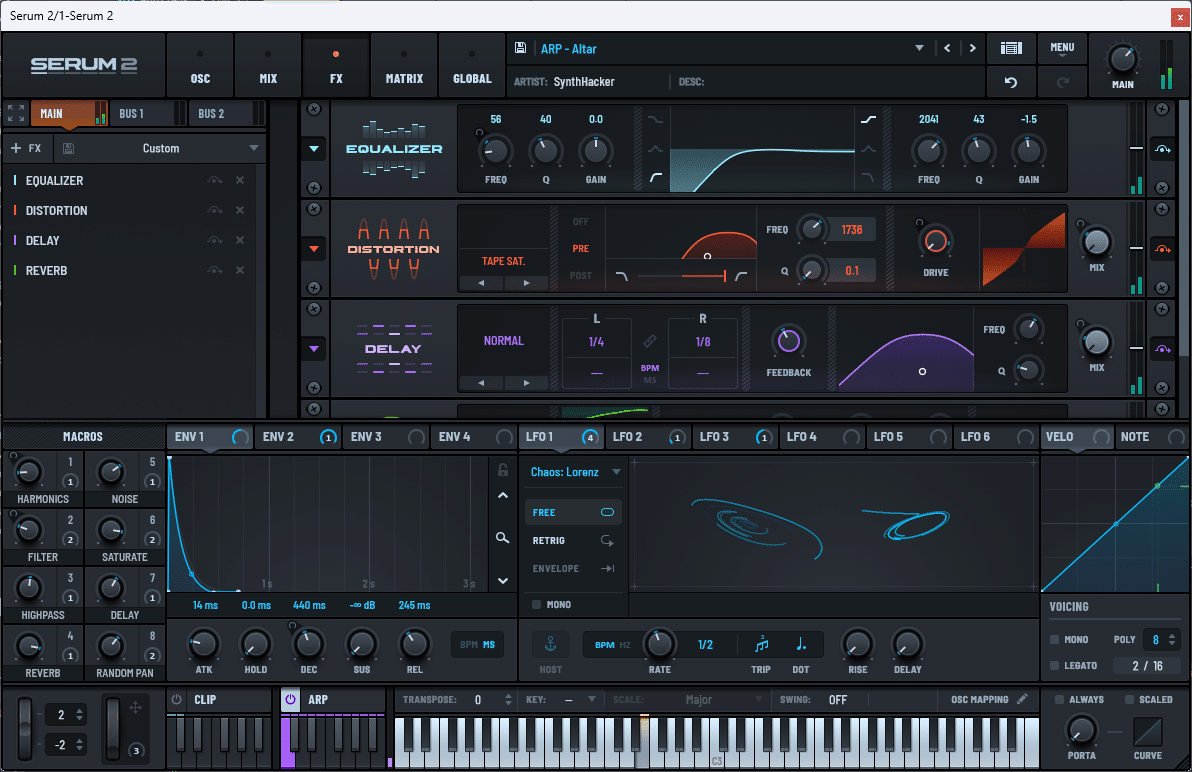The width and height of the screenshot is (1192, 772).
Task: Click the OSC Mapping pencil icon
Action: tap(1022, 699)
